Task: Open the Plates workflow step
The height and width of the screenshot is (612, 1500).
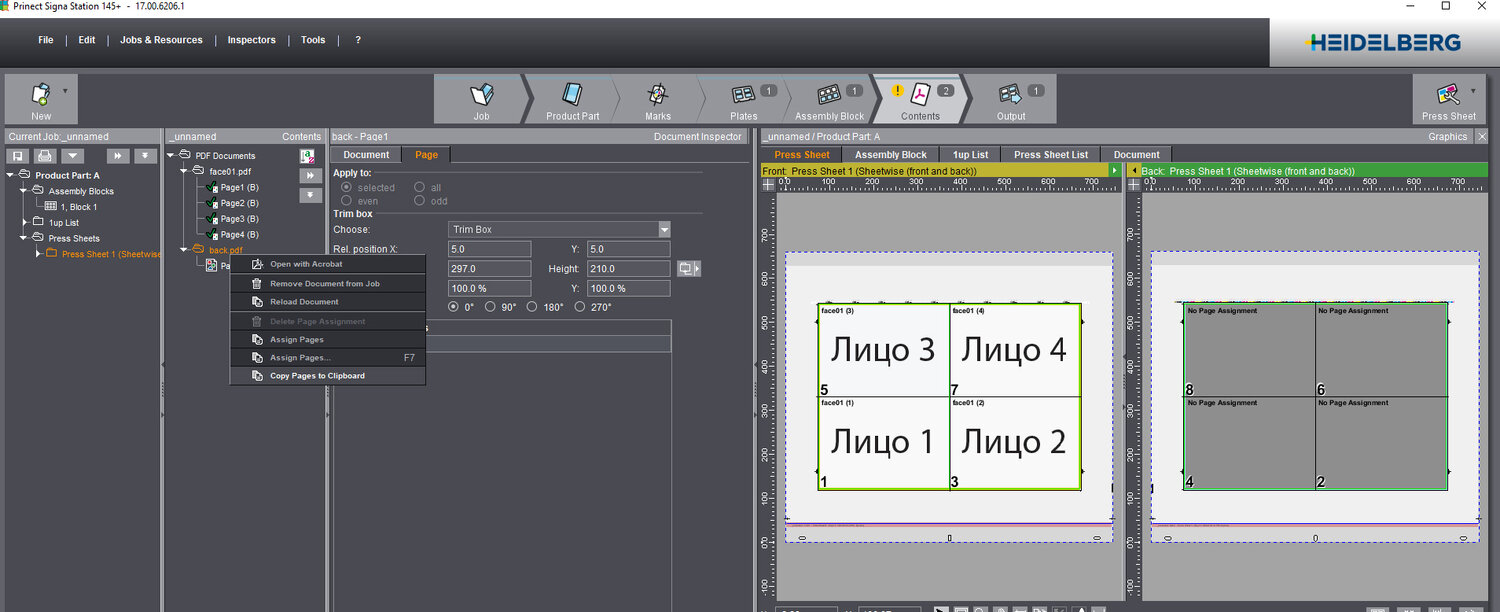Action: point(744,99)
